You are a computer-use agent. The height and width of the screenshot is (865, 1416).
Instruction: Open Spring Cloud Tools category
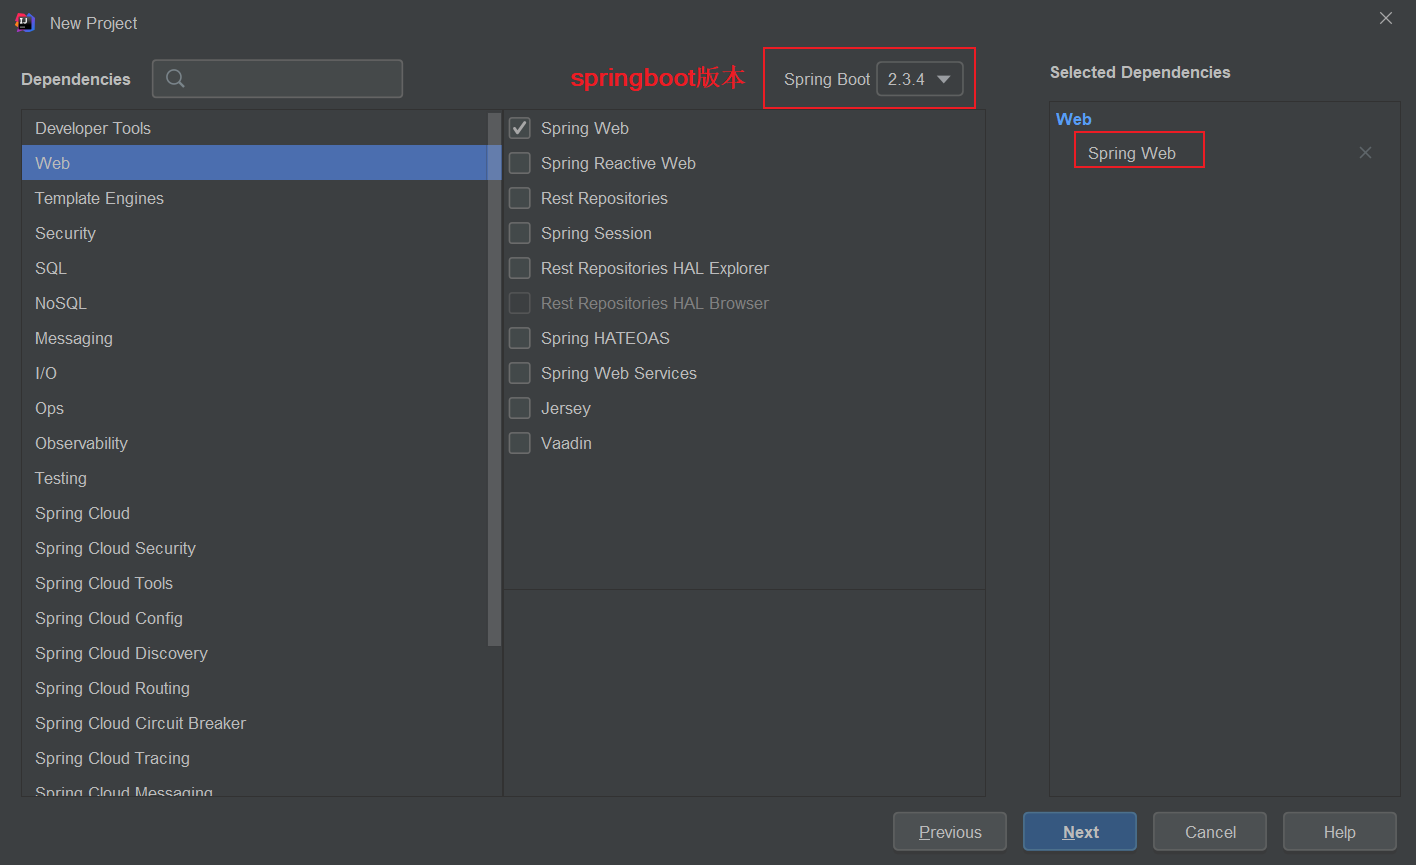pyautogui.click(x=255, y=583)
